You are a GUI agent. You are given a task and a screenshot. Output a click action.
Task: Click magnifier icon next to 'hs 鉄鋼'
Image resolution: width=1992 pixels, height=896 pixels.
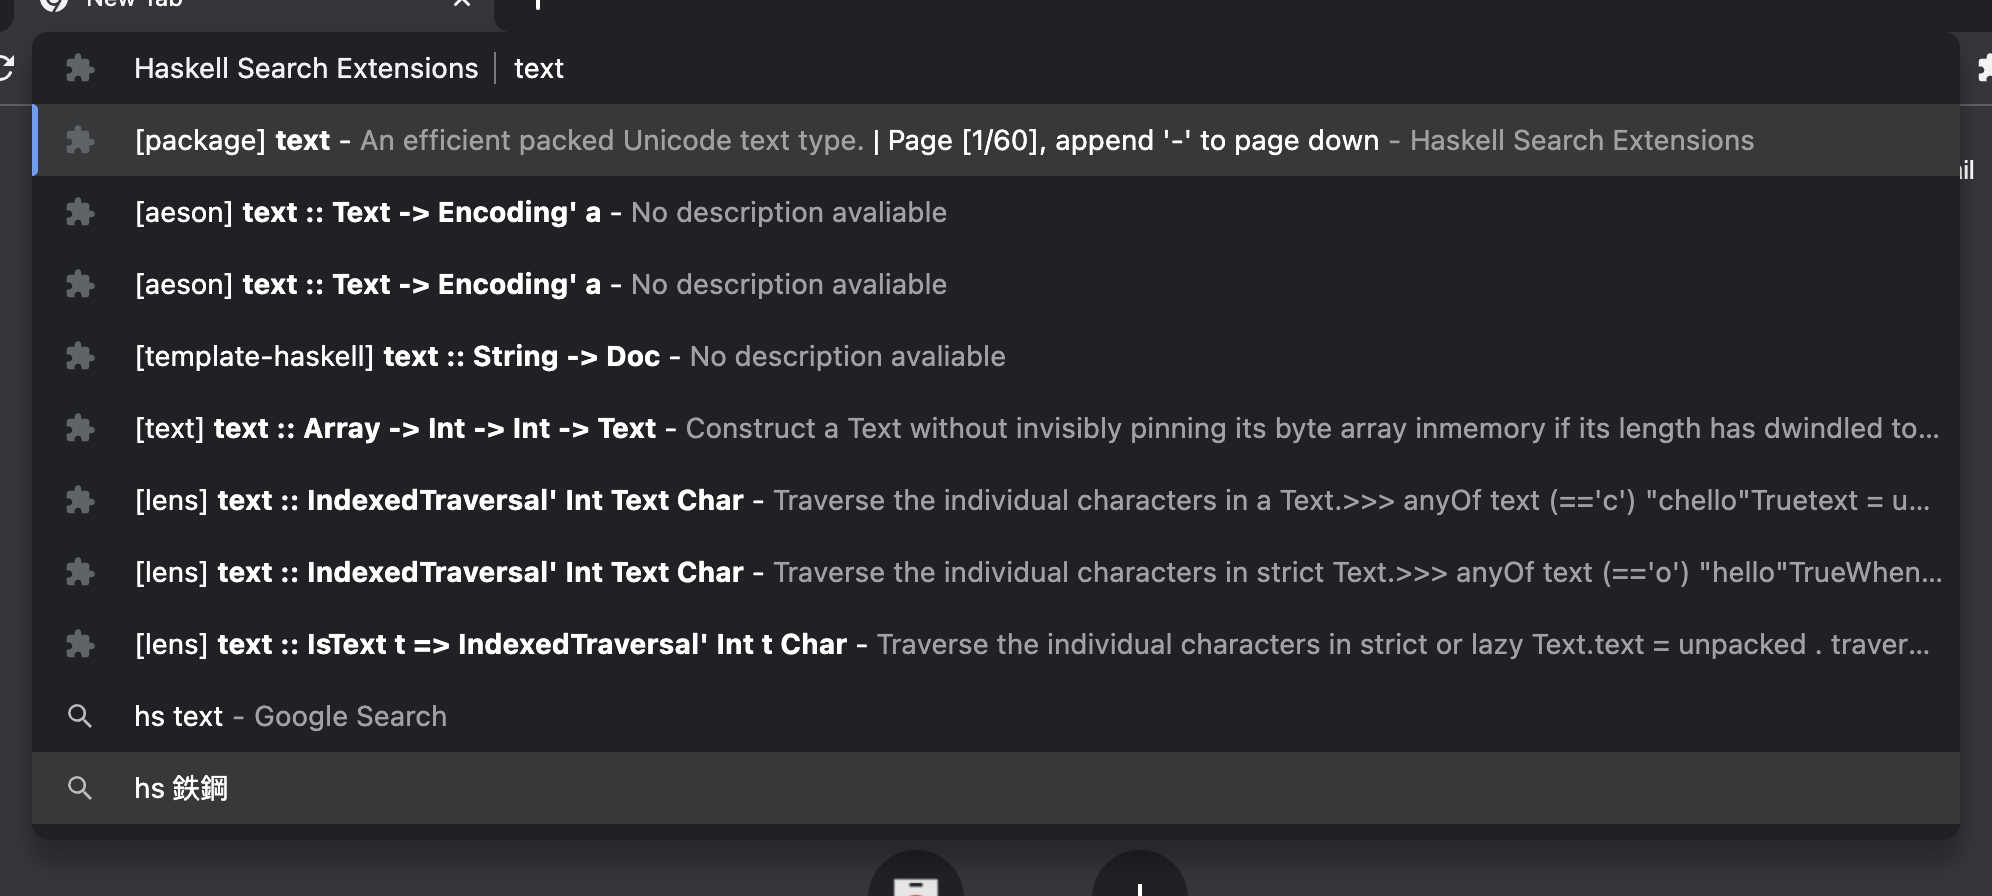pos(80,788)
